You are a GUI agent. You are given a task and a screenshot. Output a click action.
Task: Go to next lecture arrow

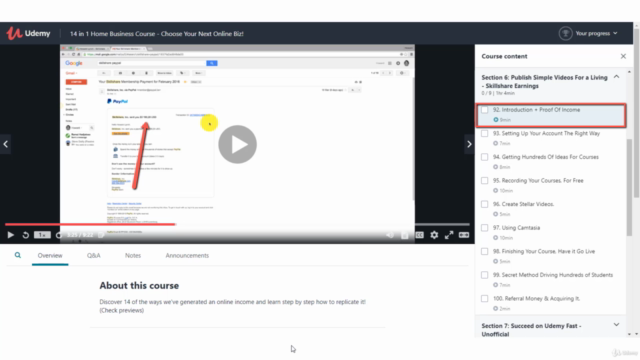[x=469, y=144]
